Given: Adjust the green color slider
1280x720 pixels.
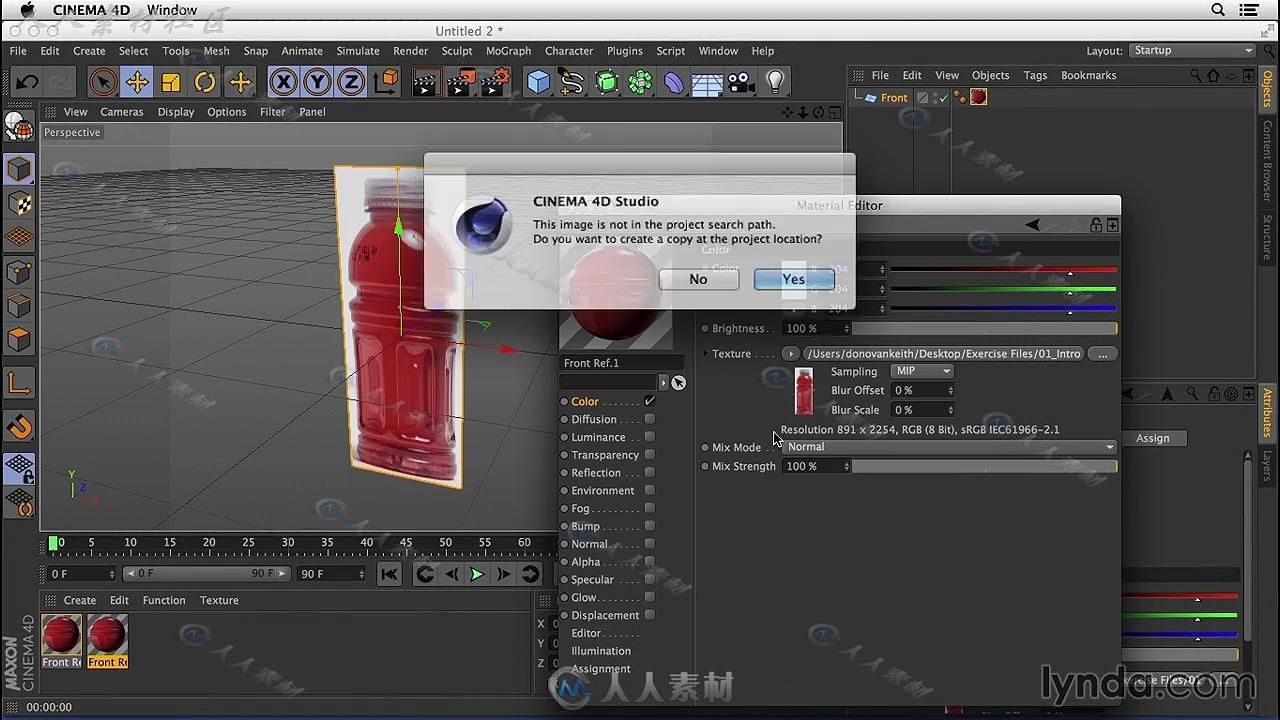Looking at the screenshot, I should tap(1003, 290).
